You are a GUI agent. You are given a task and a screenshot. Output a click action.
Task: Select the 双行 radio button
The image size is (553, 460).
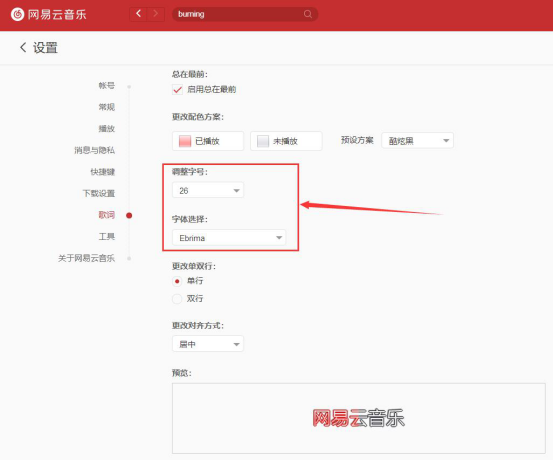coord(177,299)
